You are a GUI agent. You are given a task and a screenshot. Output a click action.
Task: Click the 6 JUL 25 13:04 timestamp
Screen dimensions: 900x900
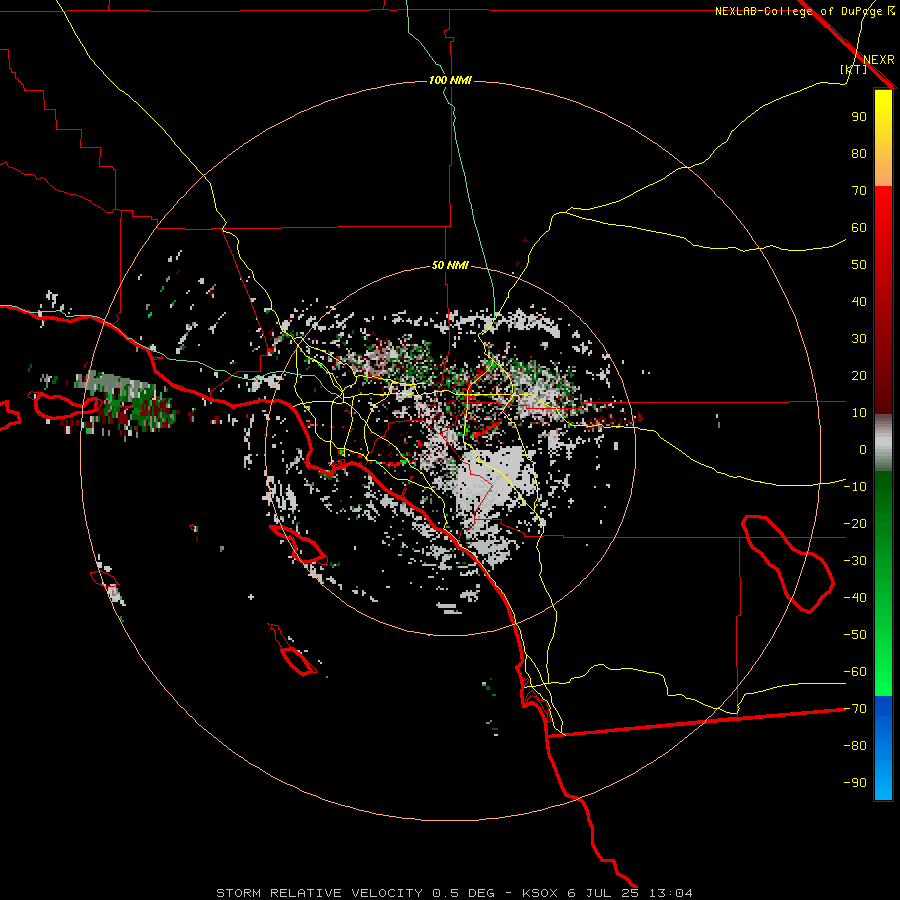click(x=630, y=893)
